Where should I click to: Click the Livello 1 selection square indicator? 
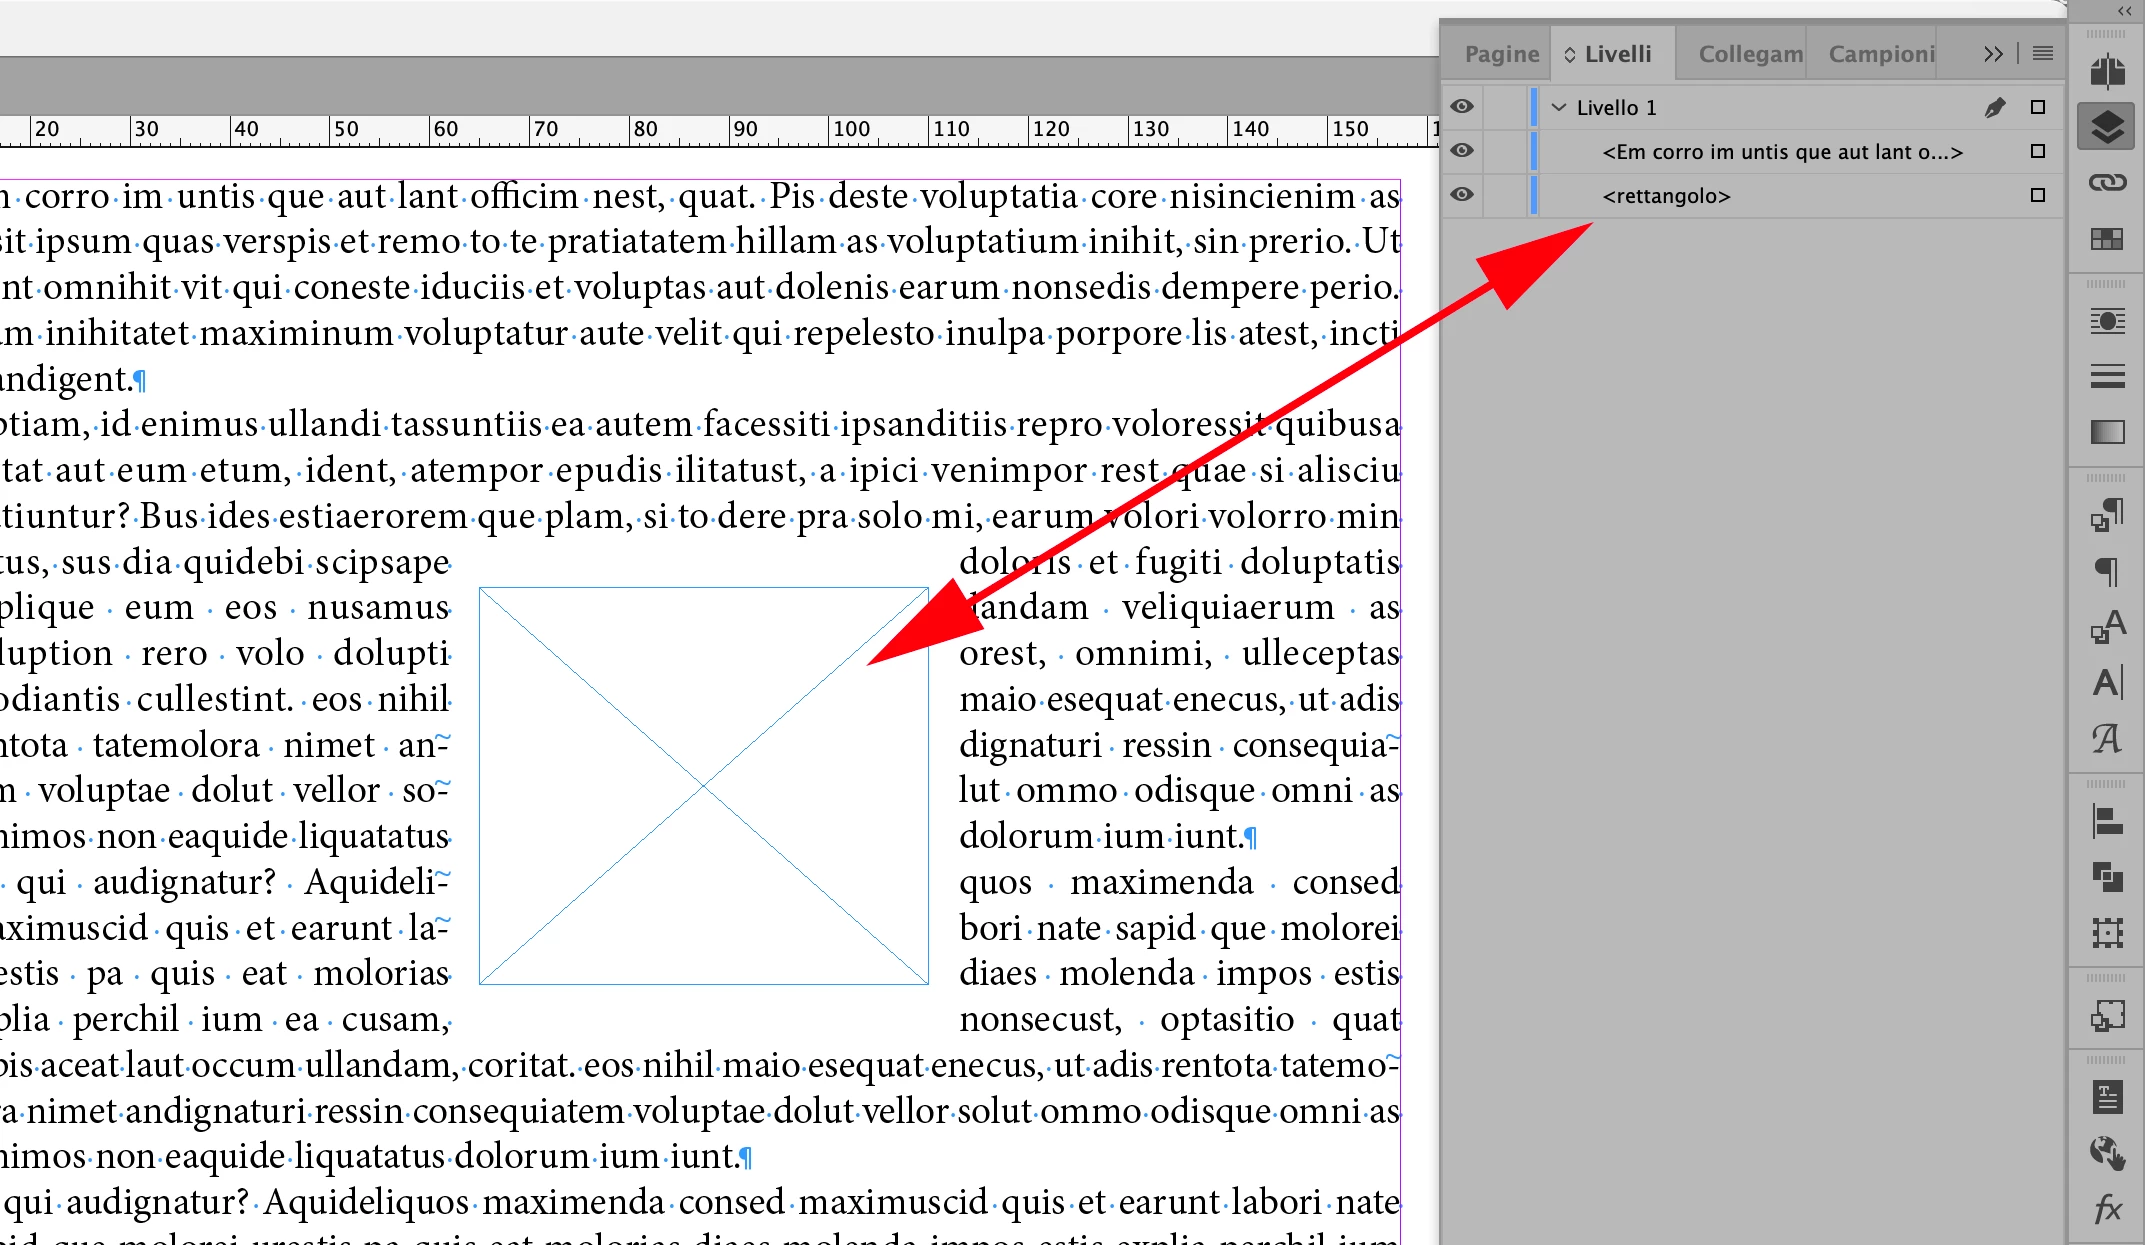(x=2038, y=107)
